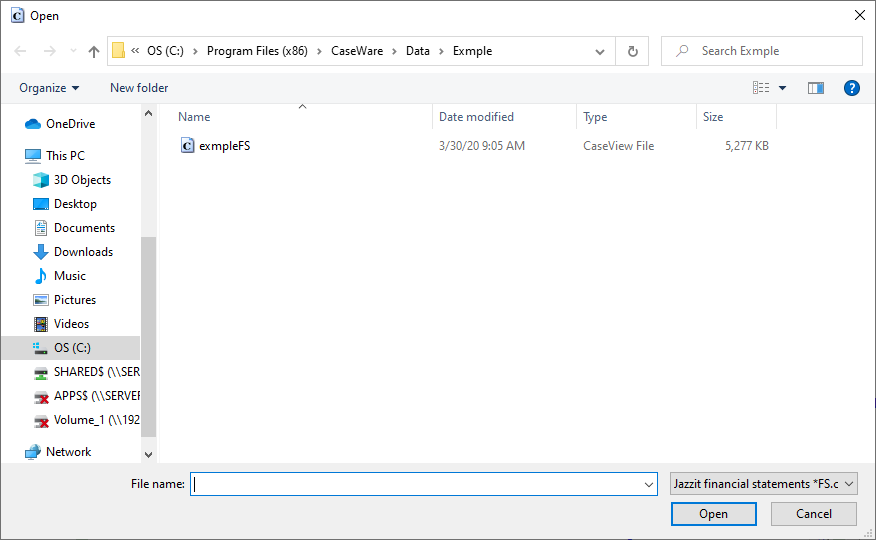
Task: Go up one folder level
Action: 94,51
